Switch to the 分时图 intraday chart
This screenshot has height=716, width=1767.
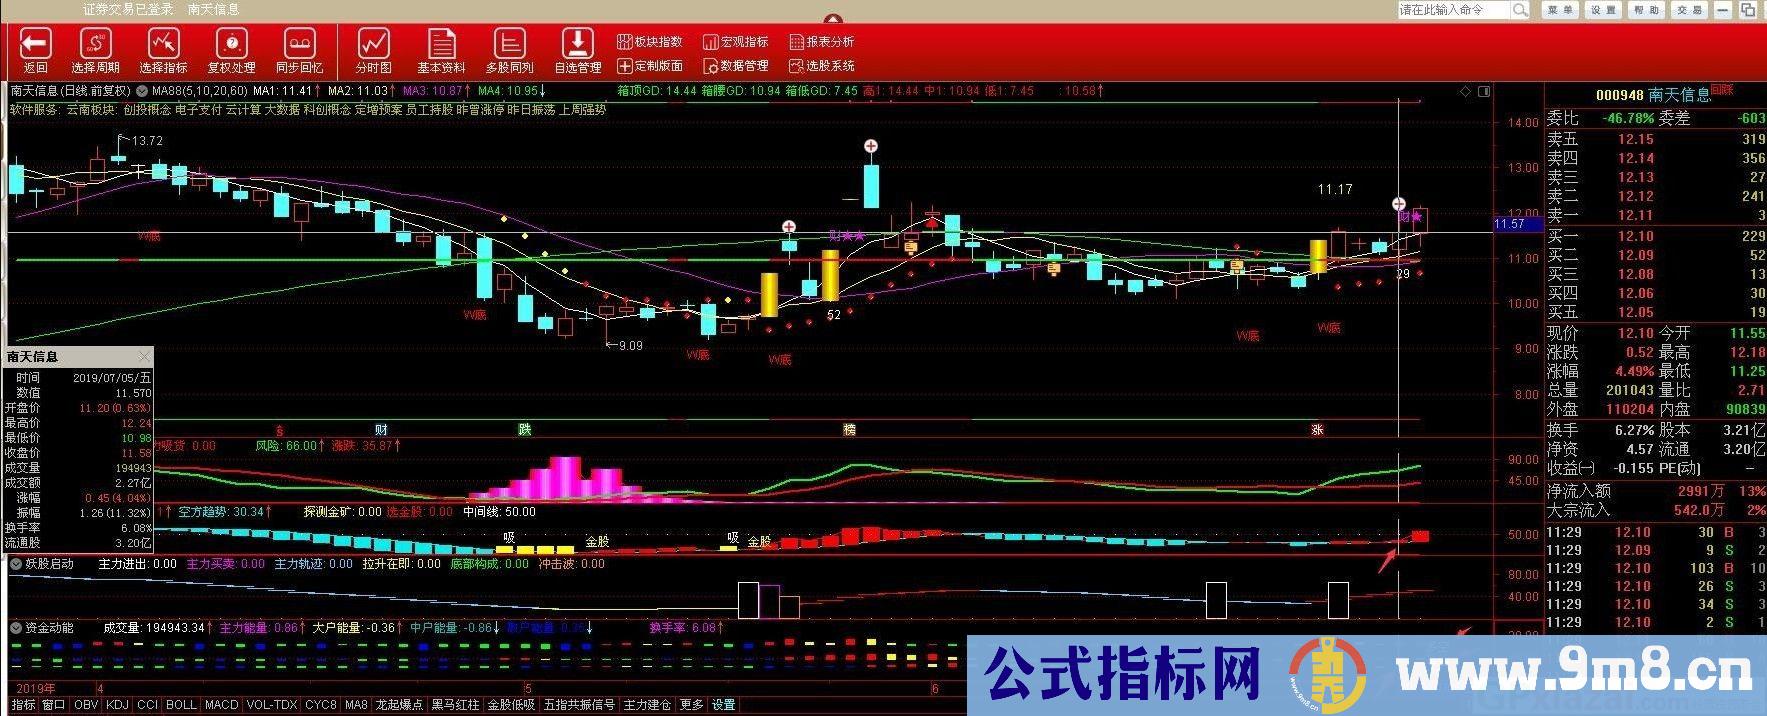click(373, 51)
